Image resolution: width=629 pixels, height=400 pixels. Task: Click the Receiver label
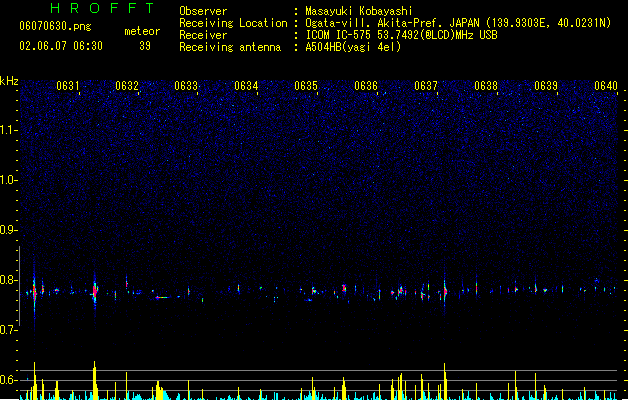(203, 35)
